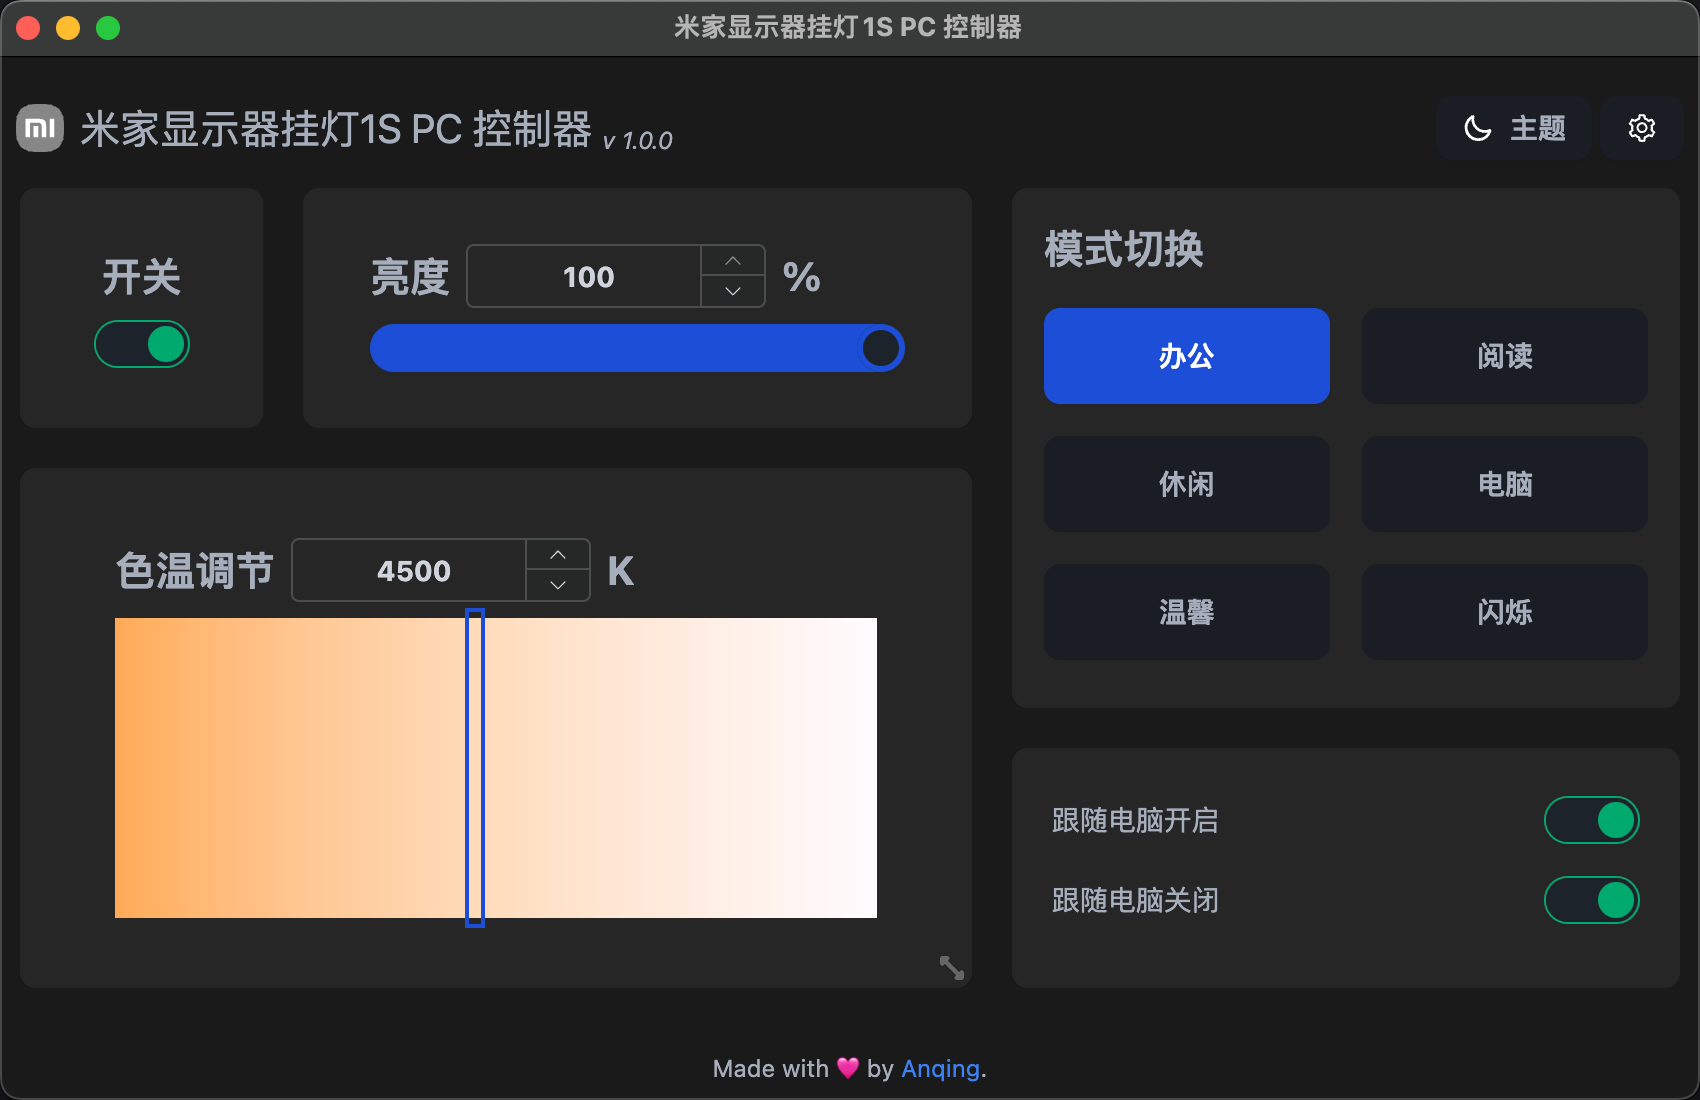
Task: Select the 办公 office mode
Action: click(x=1187, y=356)
